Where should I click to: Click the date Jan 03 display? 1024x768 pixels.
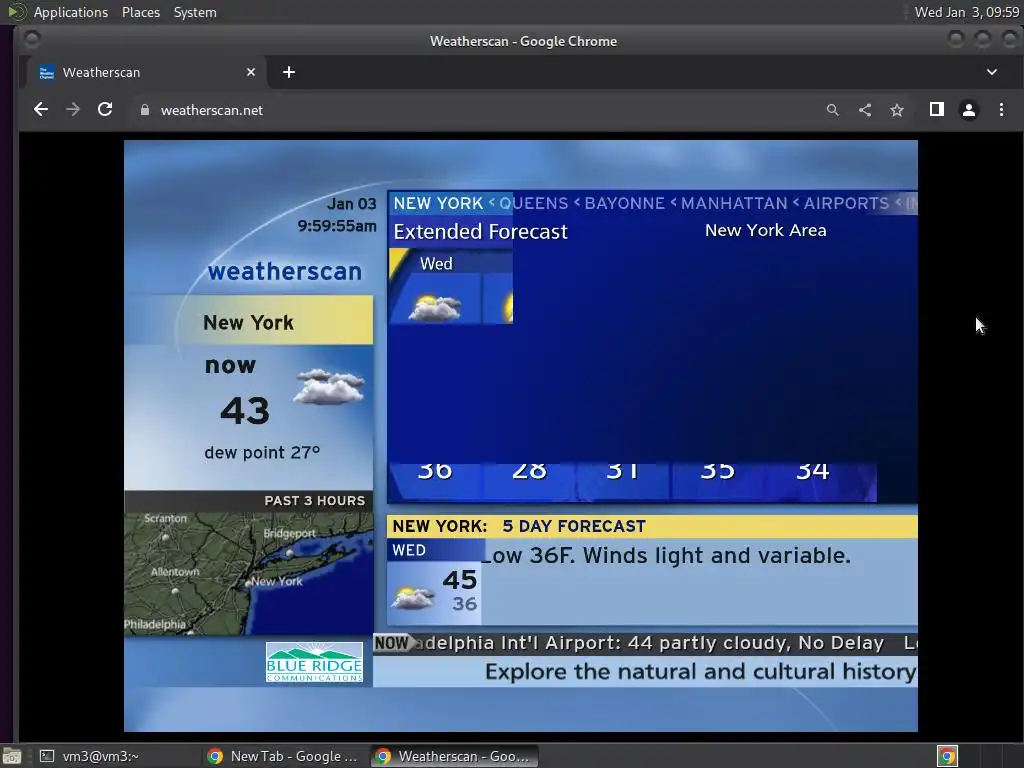[x=351, y=204]
